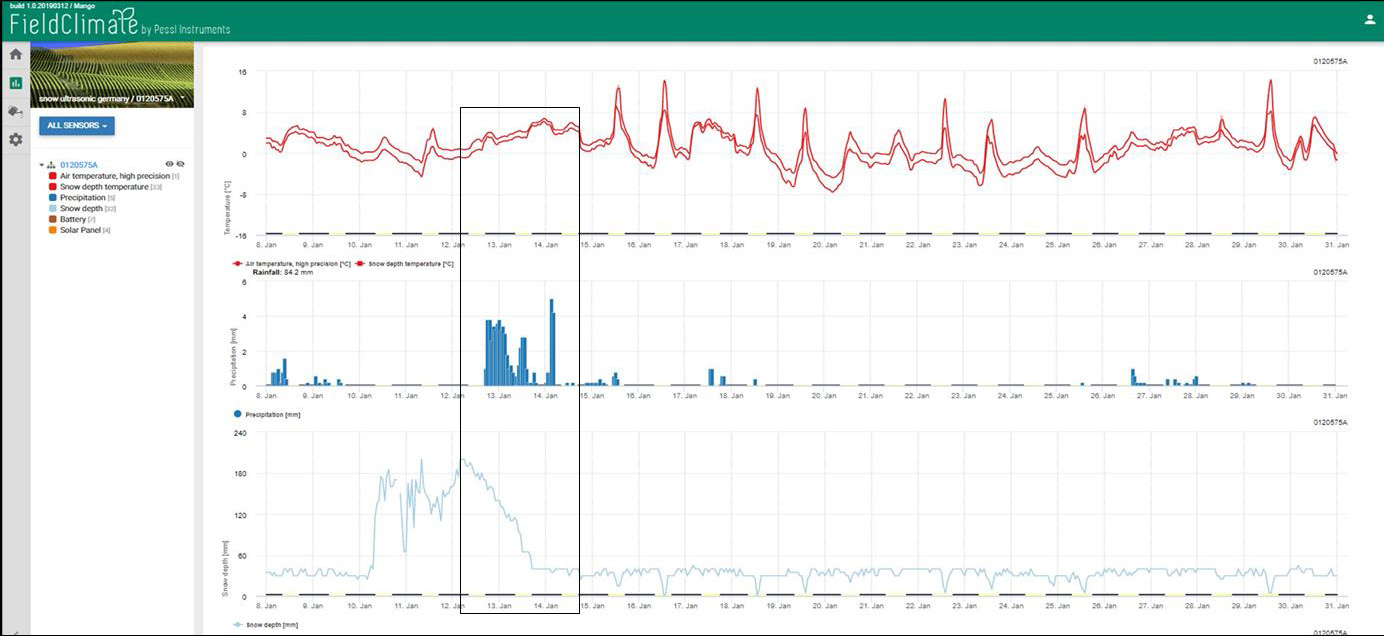The width and height of the screenshot is (1384, 636).
Task: Open the Home dashboard icon
Action: click(15, 55)
